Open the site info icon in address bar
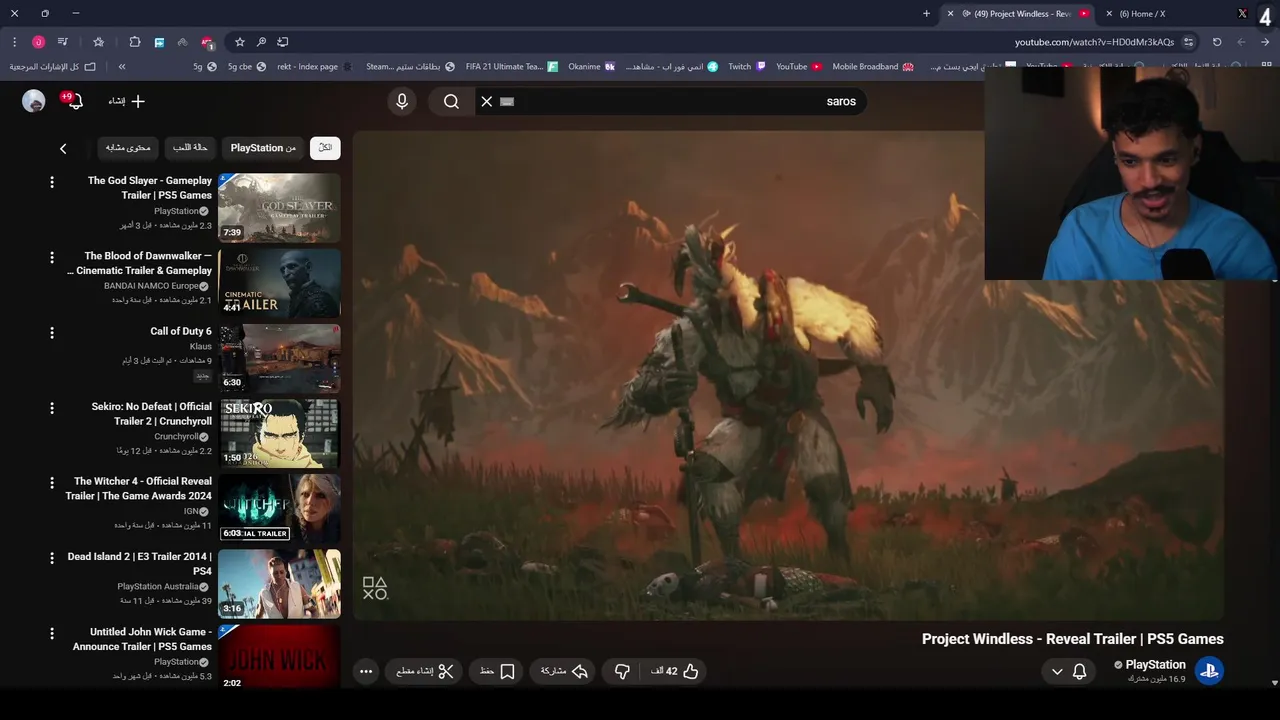 pos(1188,42)
